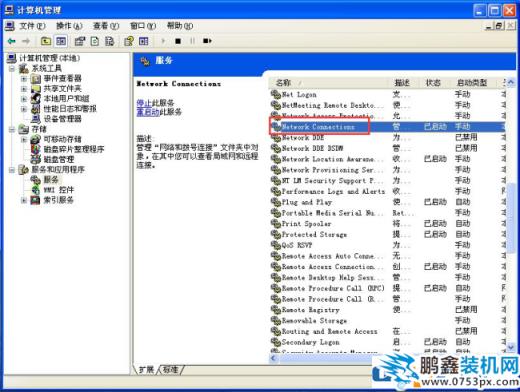This screenshot has height=392, width=520.
Task: Click the Net Logon service gear icon
Action: coord(276,95)
